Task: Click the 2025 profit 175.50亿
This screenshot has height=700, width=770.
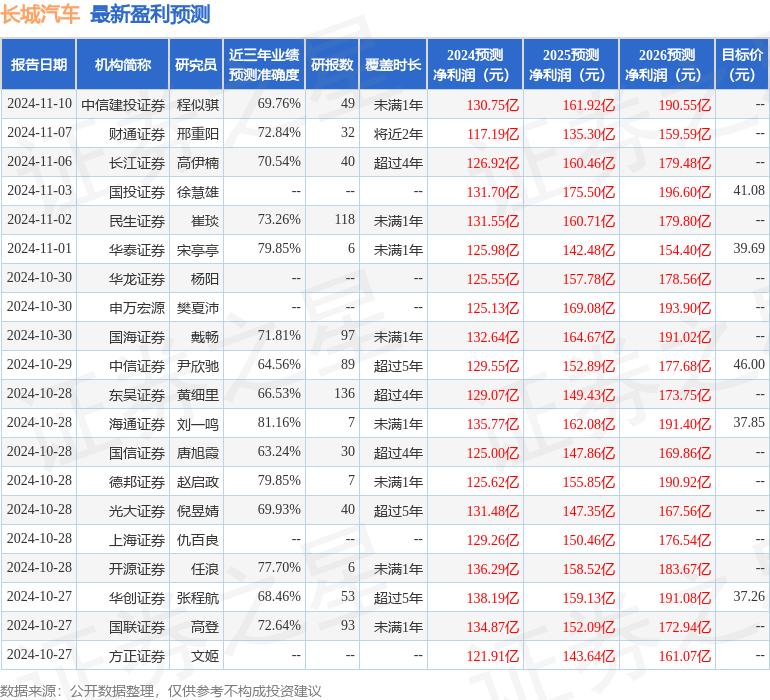Action: [x=589, y=192]
